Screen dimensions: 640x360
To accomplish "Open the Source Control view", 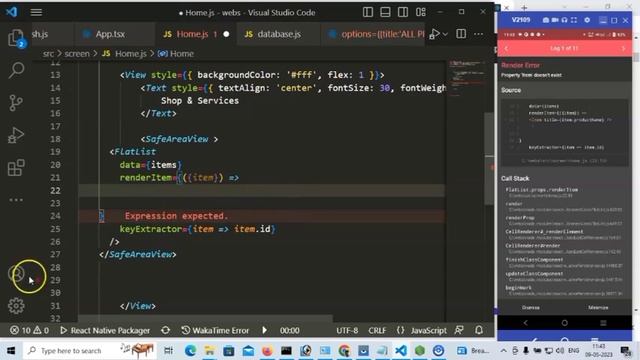I will pyautogui.click(x=16, y=102).
